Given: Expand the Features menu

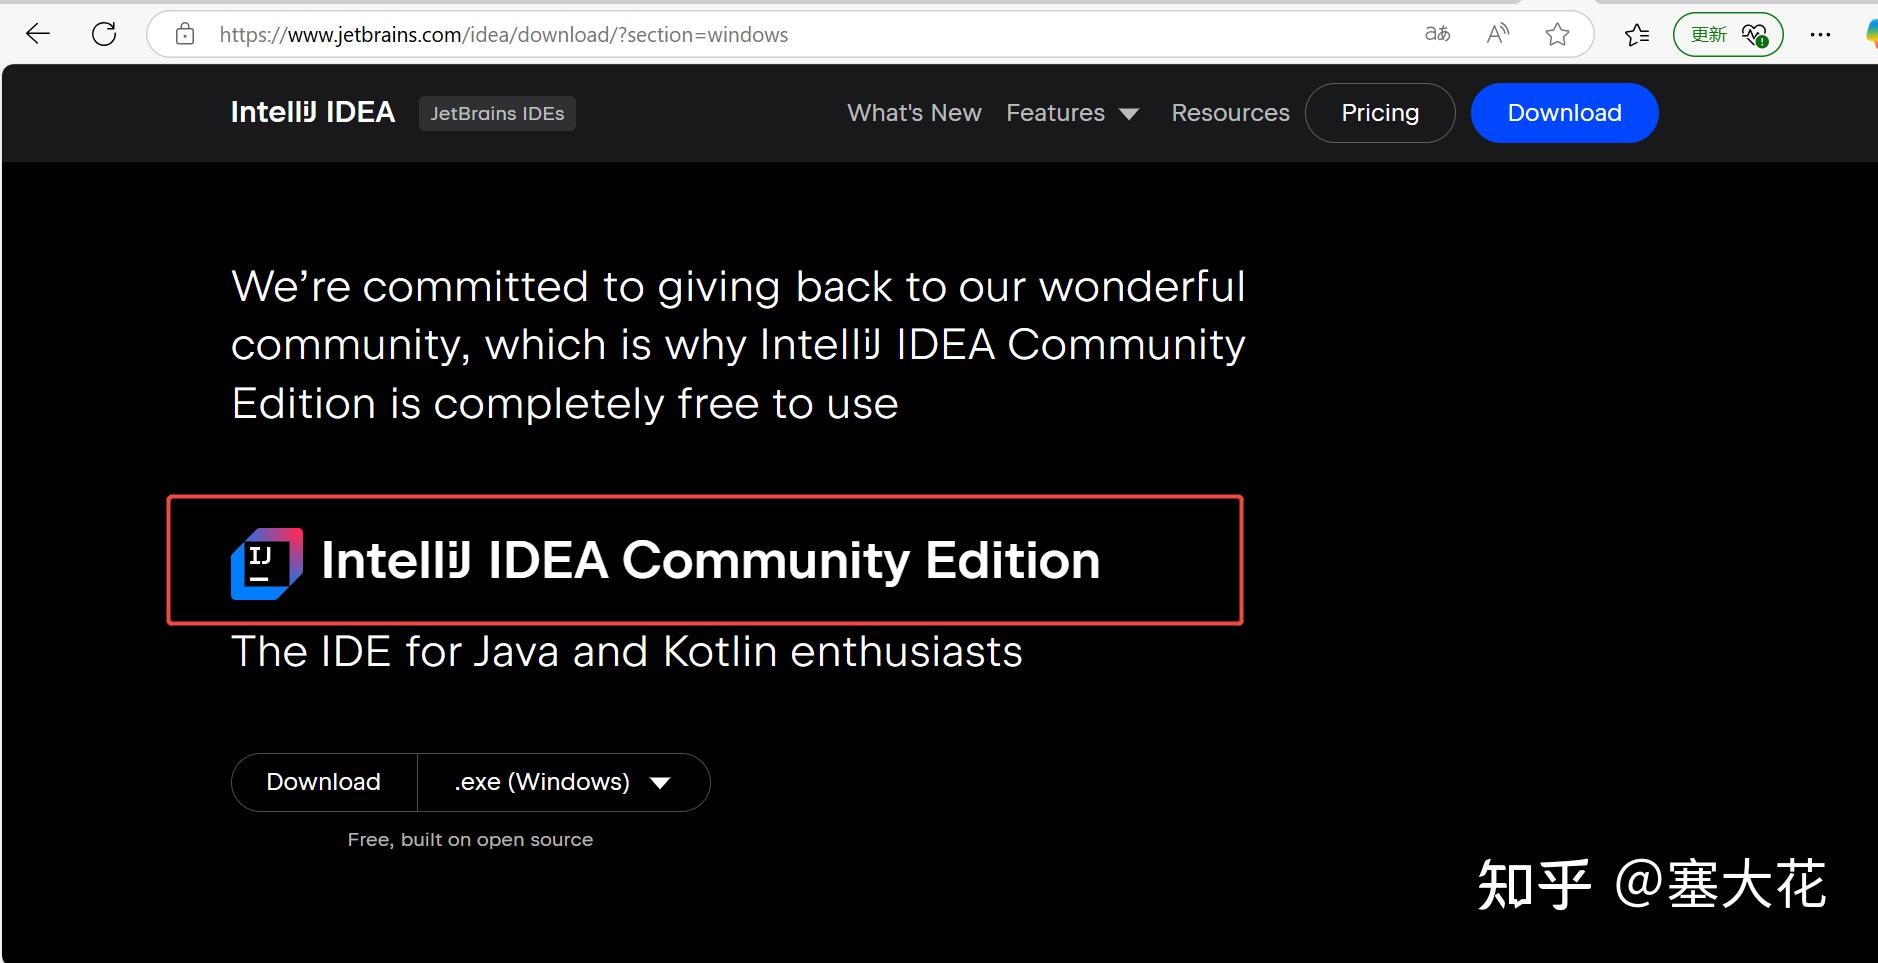Looking at the screenshot, I should (x=1072, y=113).
